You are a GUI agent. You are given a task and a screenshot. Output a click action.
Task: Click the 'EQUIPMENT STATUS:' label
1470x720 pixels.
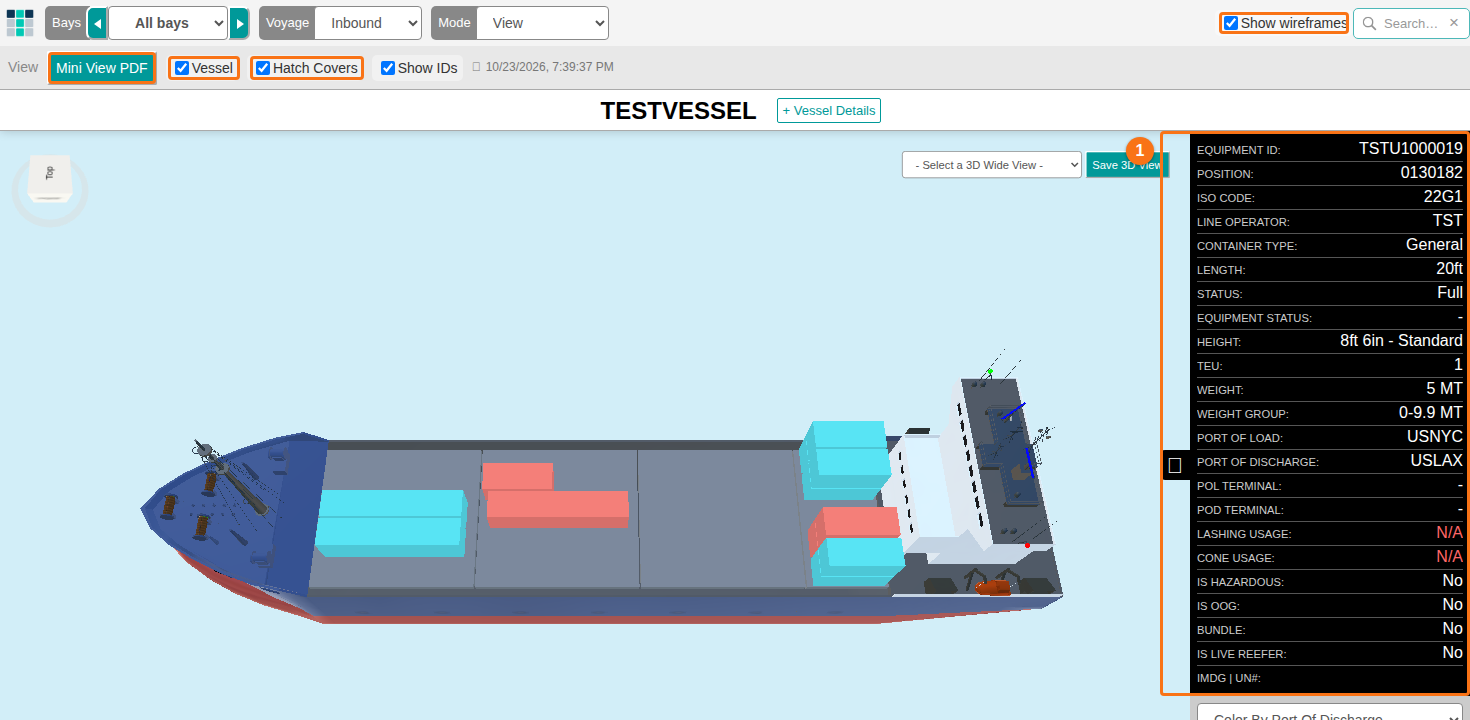pyautogui.click(x=1254, y=319)
